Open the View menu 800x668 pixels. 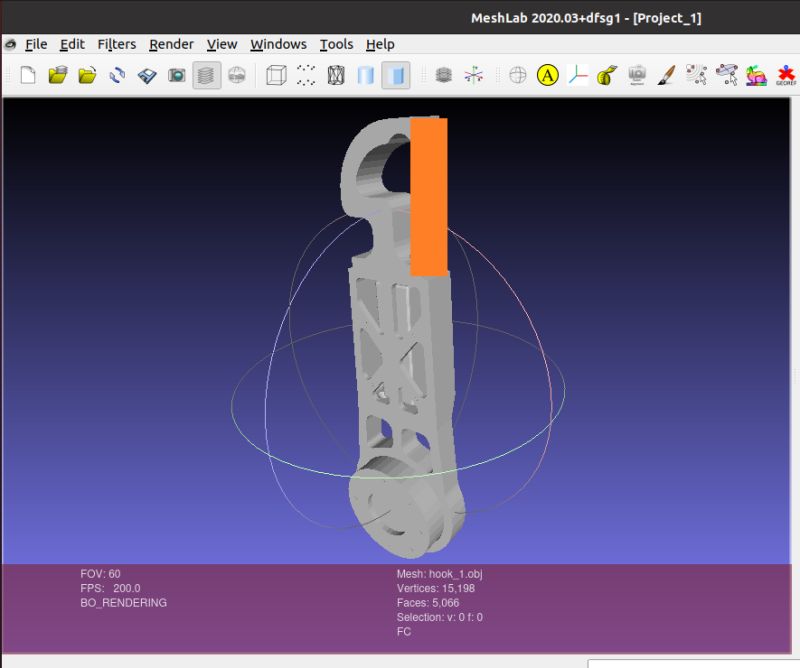click(221, 44)
